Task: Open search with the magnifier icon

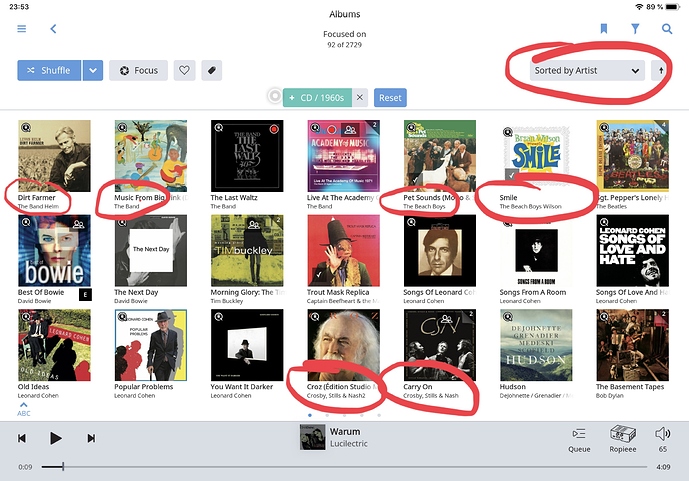Action: (x=667, y=29)
